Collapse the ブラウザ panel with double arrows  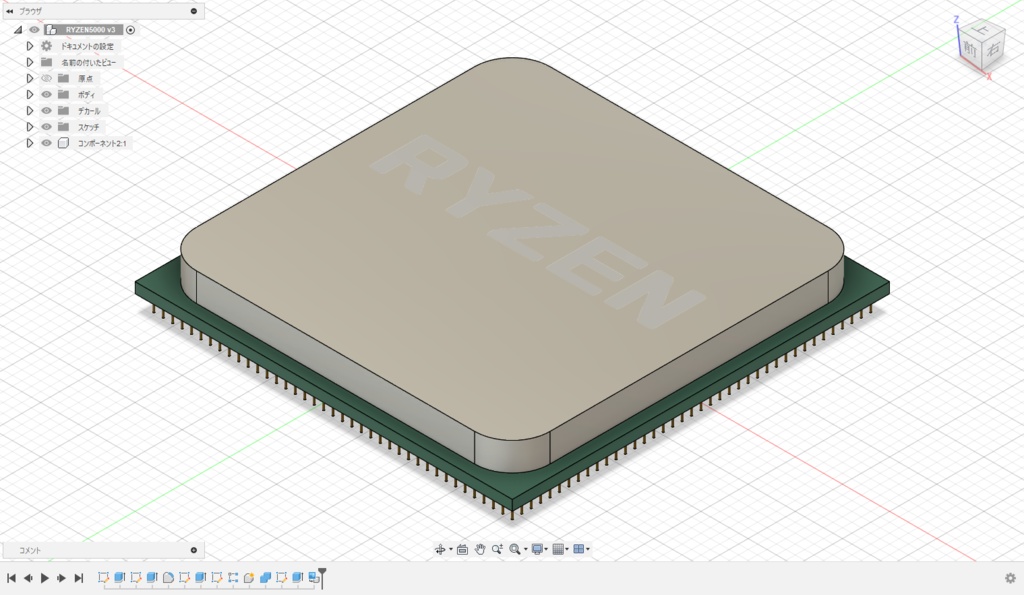pyautogui.click(x=10, y=11)
